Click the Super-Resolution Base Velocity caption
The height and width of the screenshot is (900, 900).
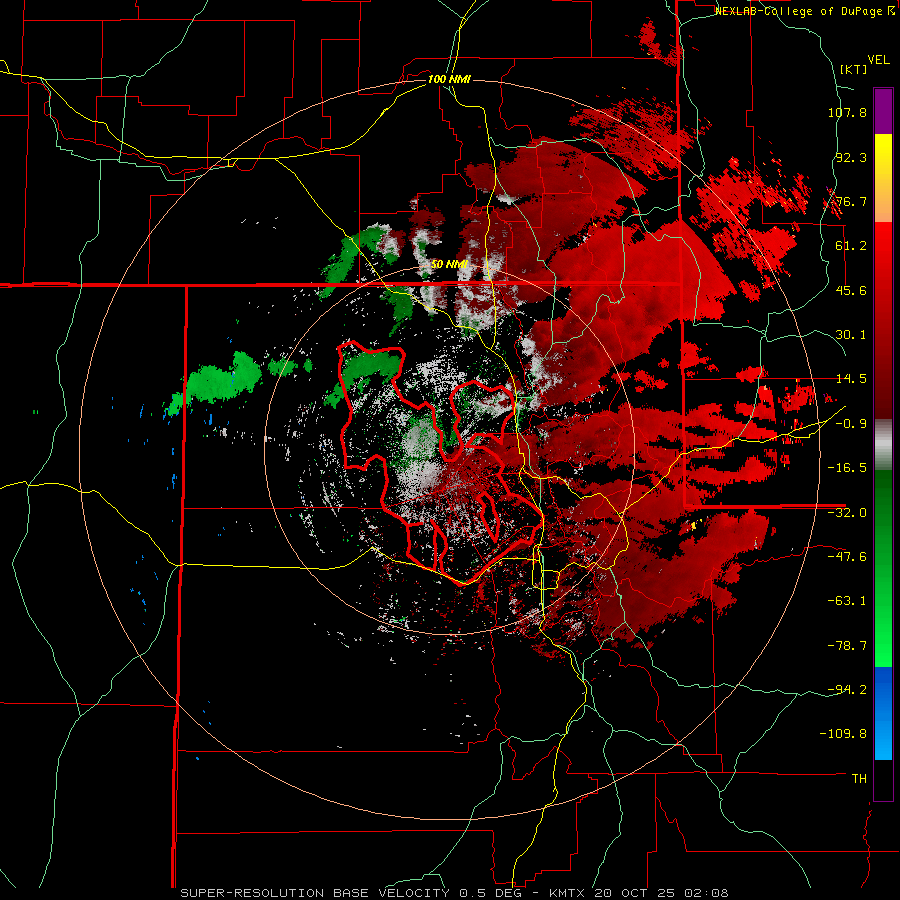pos(454,893)
